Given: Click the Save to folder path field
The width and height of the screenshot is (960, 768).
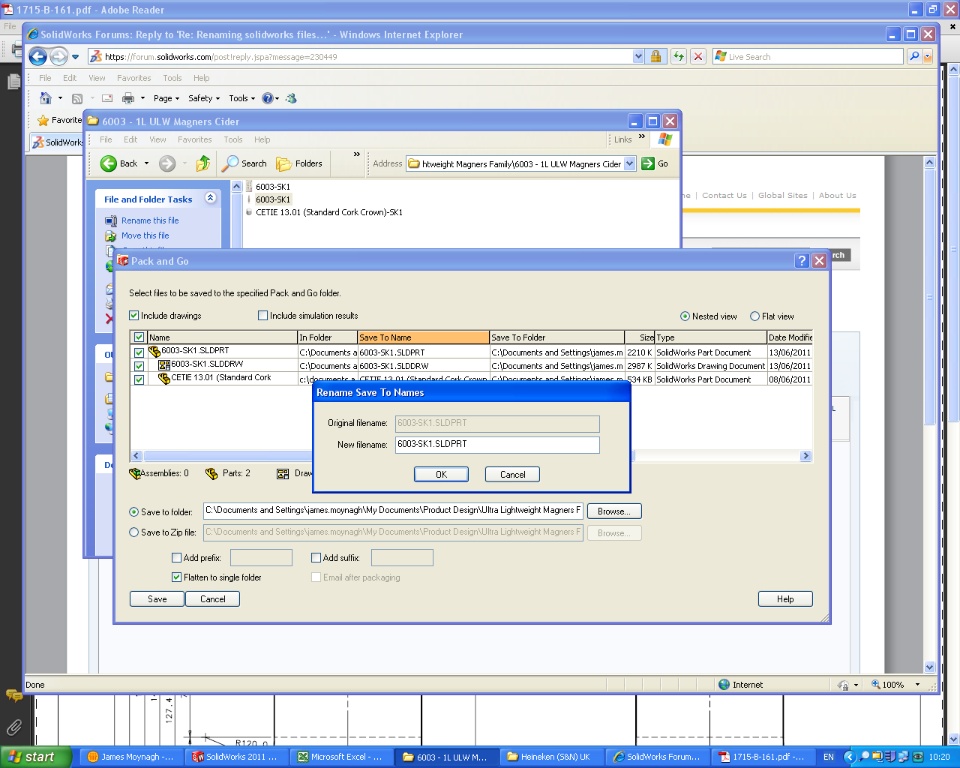Looking at the screenshot, I should click(x=393, y=511).
